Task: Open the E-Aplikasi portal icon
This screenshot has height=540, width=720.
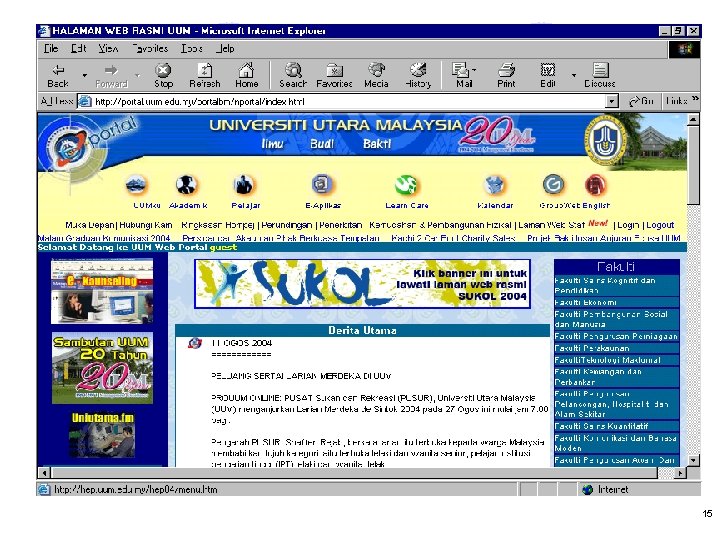Action: (x=322, y=185)
